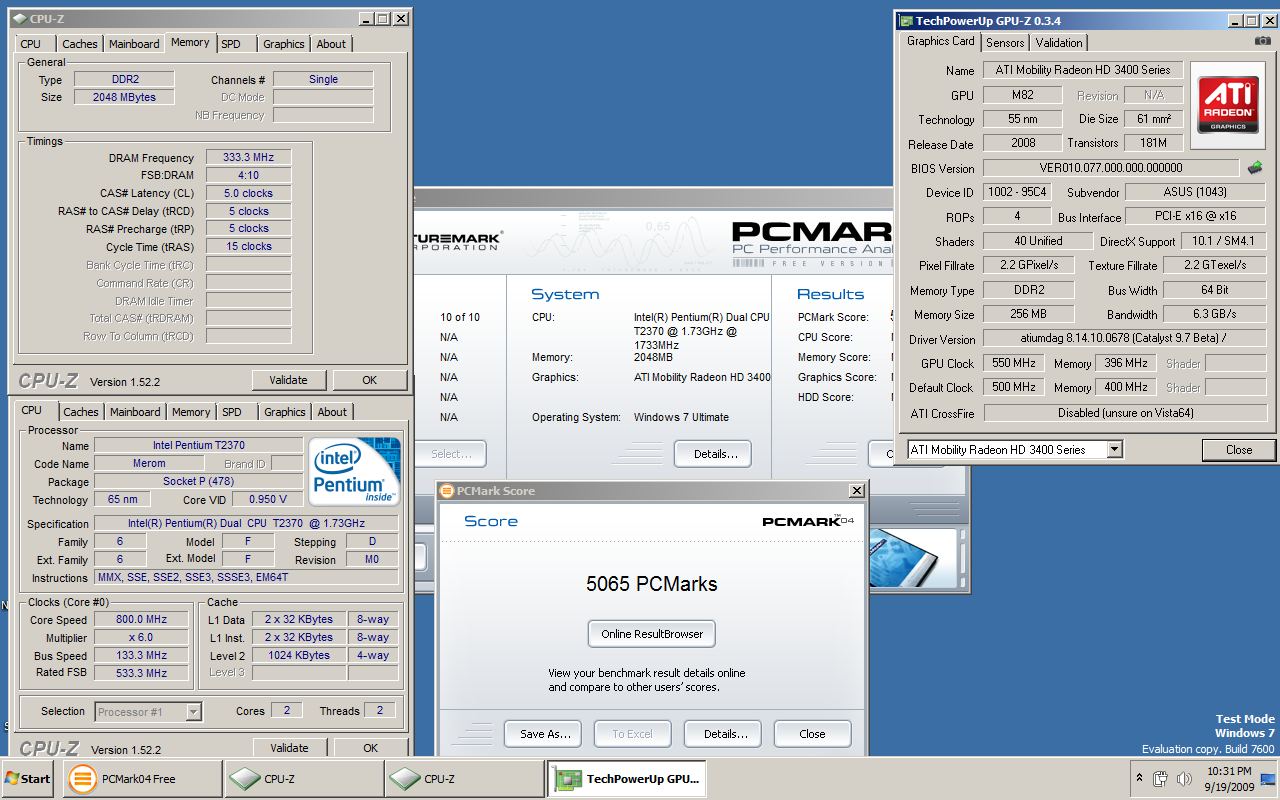Select the Graphics Card tab in GPU-Z
This screenshot has height=800, width=1280.
coord(940,41)
